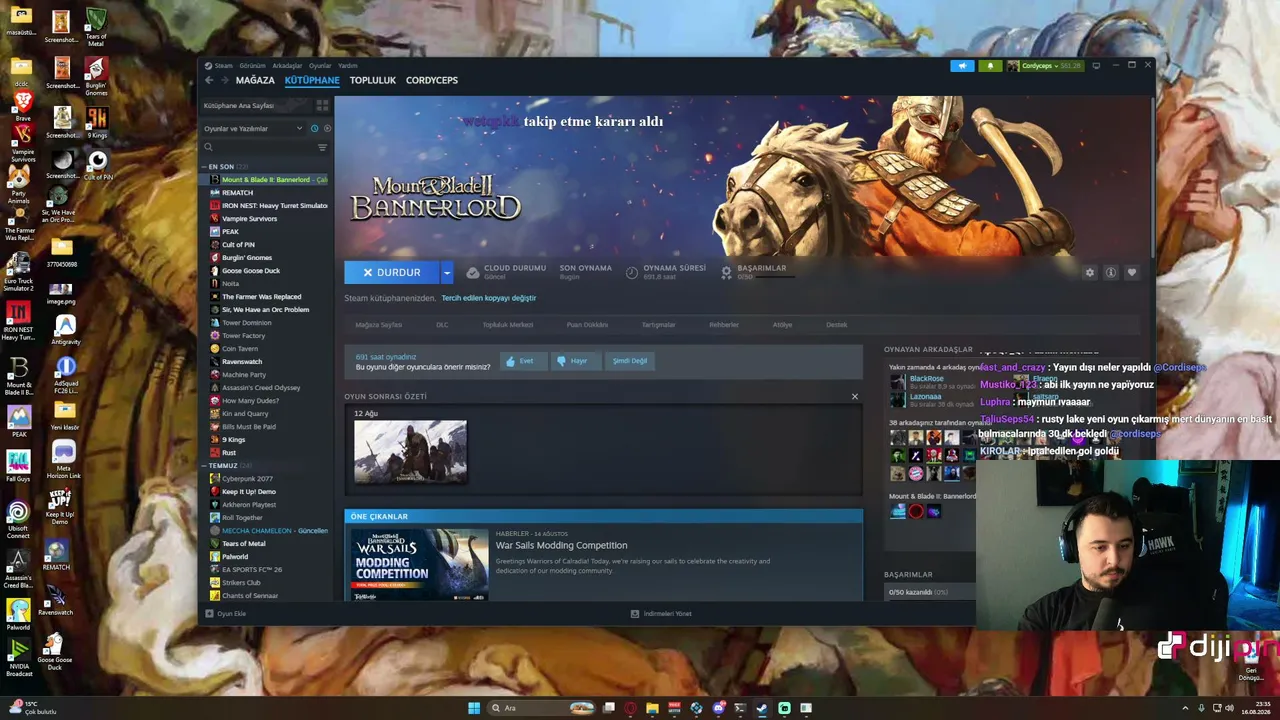1280x720 pixels.
Task: Open the Arkadaşlar menu
Action: pyautogui.click(x=287, y=66)
